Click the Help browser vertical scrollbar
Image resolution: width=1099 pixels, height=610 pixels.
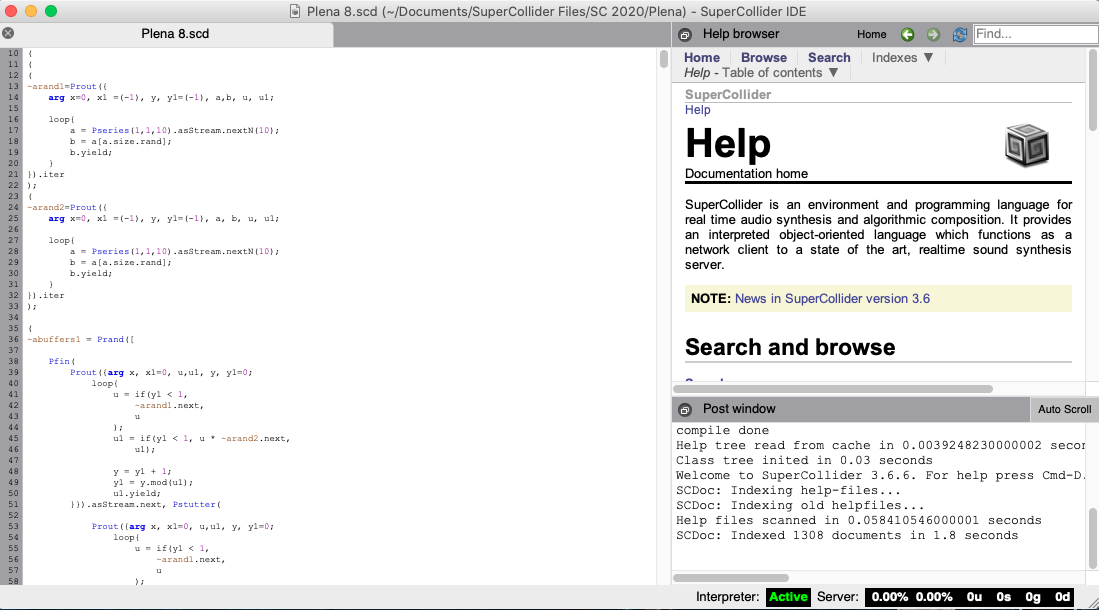click(x=1093, y=90)
